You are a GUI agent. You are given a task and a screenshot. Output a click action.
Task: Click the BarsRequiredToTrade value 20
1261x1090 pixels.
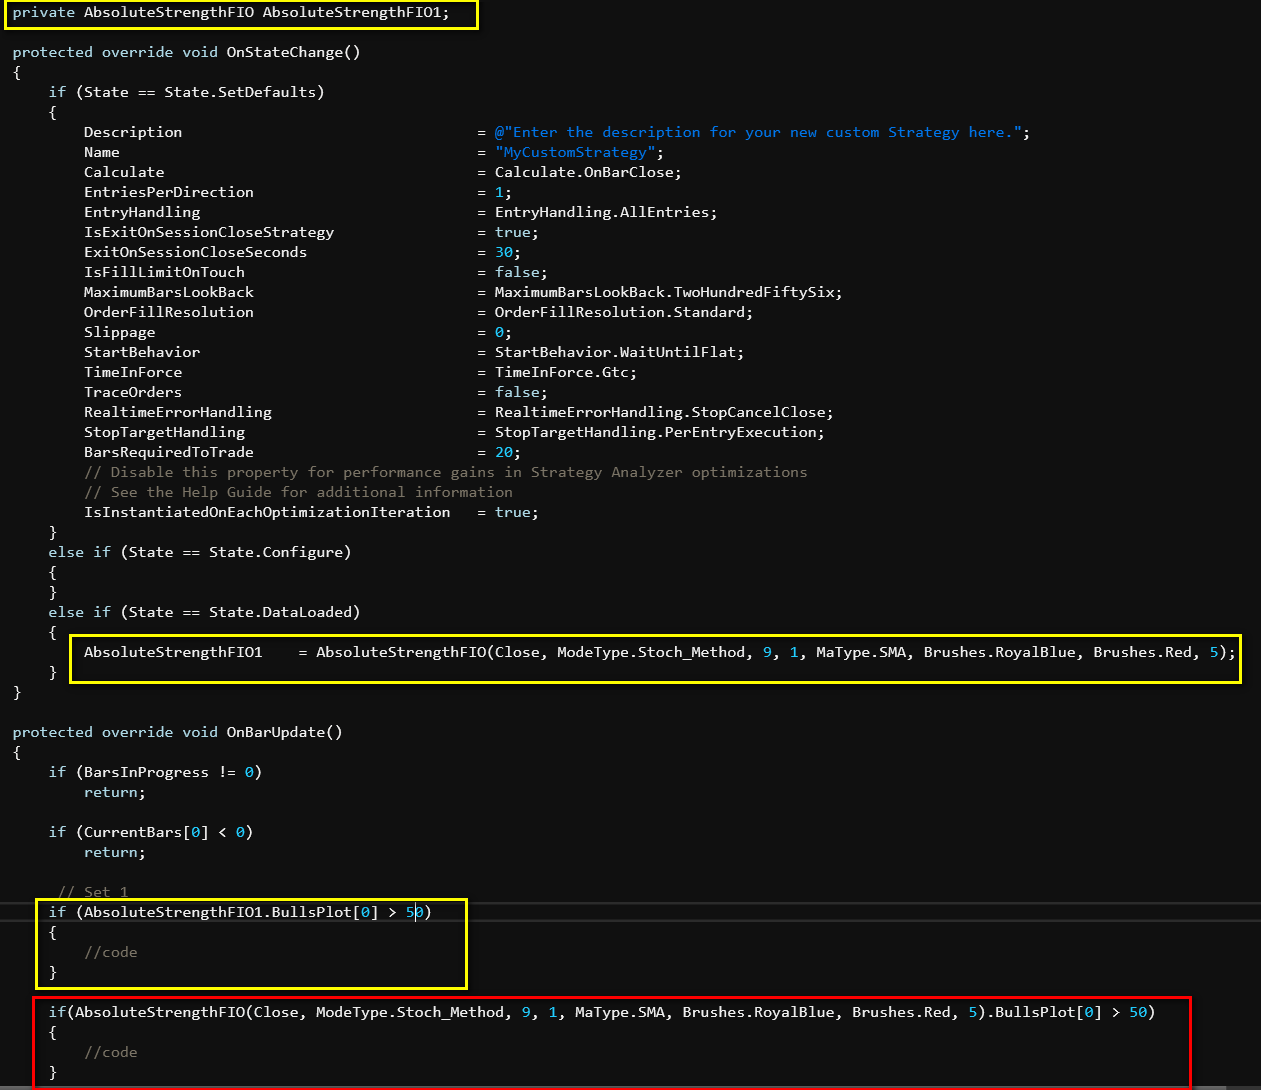[x=503, y=452]
